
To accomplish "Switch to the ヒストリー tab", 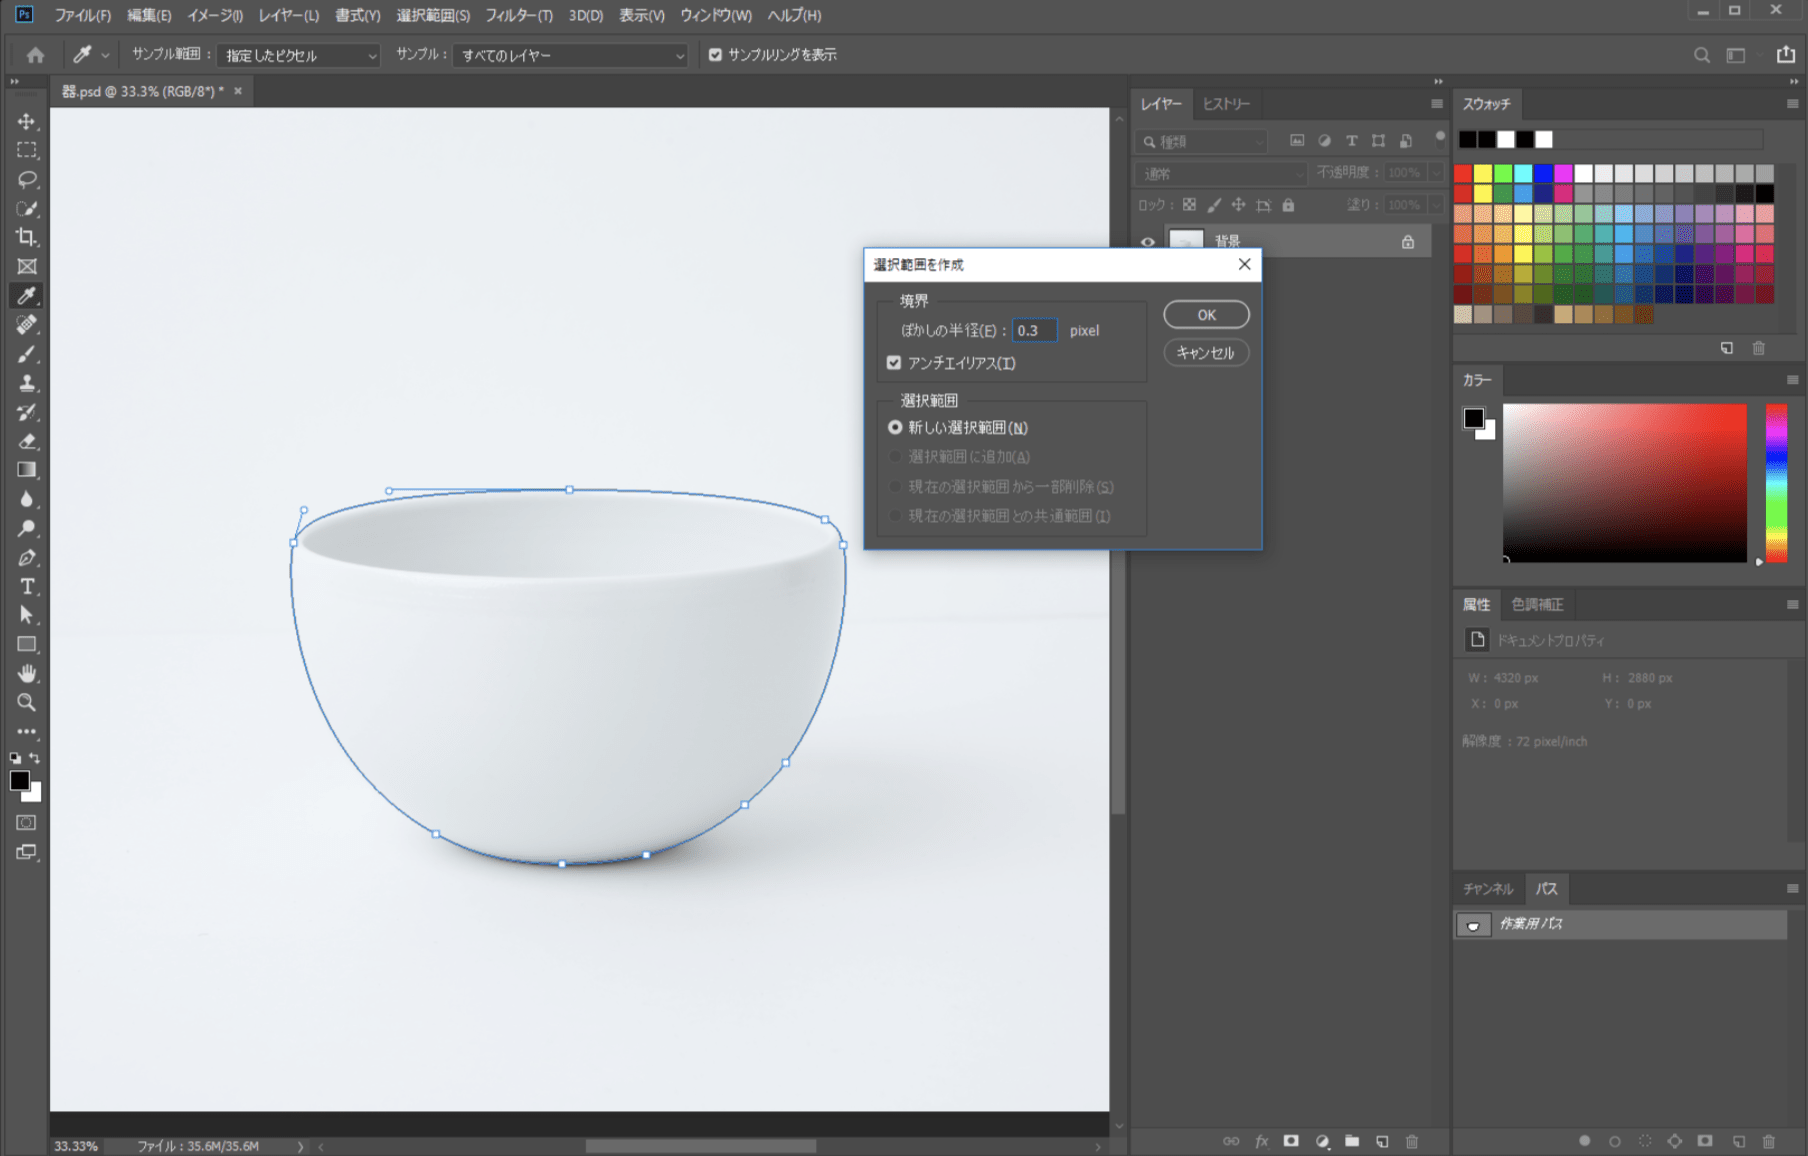I will click(1226, 104).
